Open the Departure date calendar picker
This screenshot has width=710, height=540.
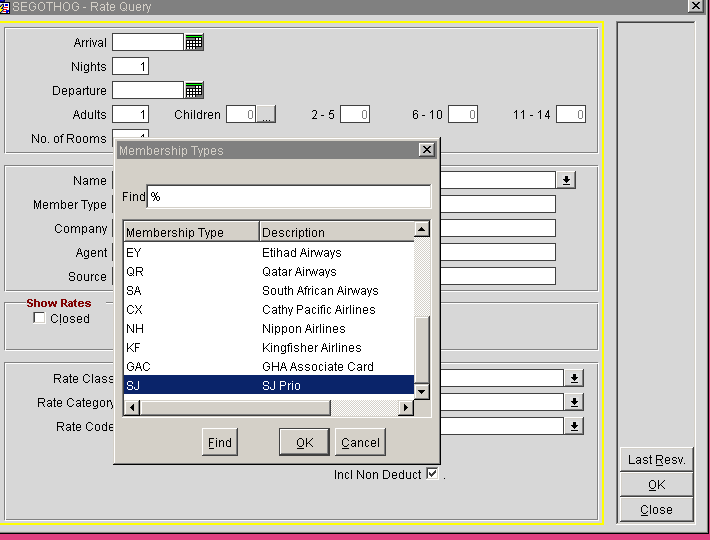tap(194, 91)
